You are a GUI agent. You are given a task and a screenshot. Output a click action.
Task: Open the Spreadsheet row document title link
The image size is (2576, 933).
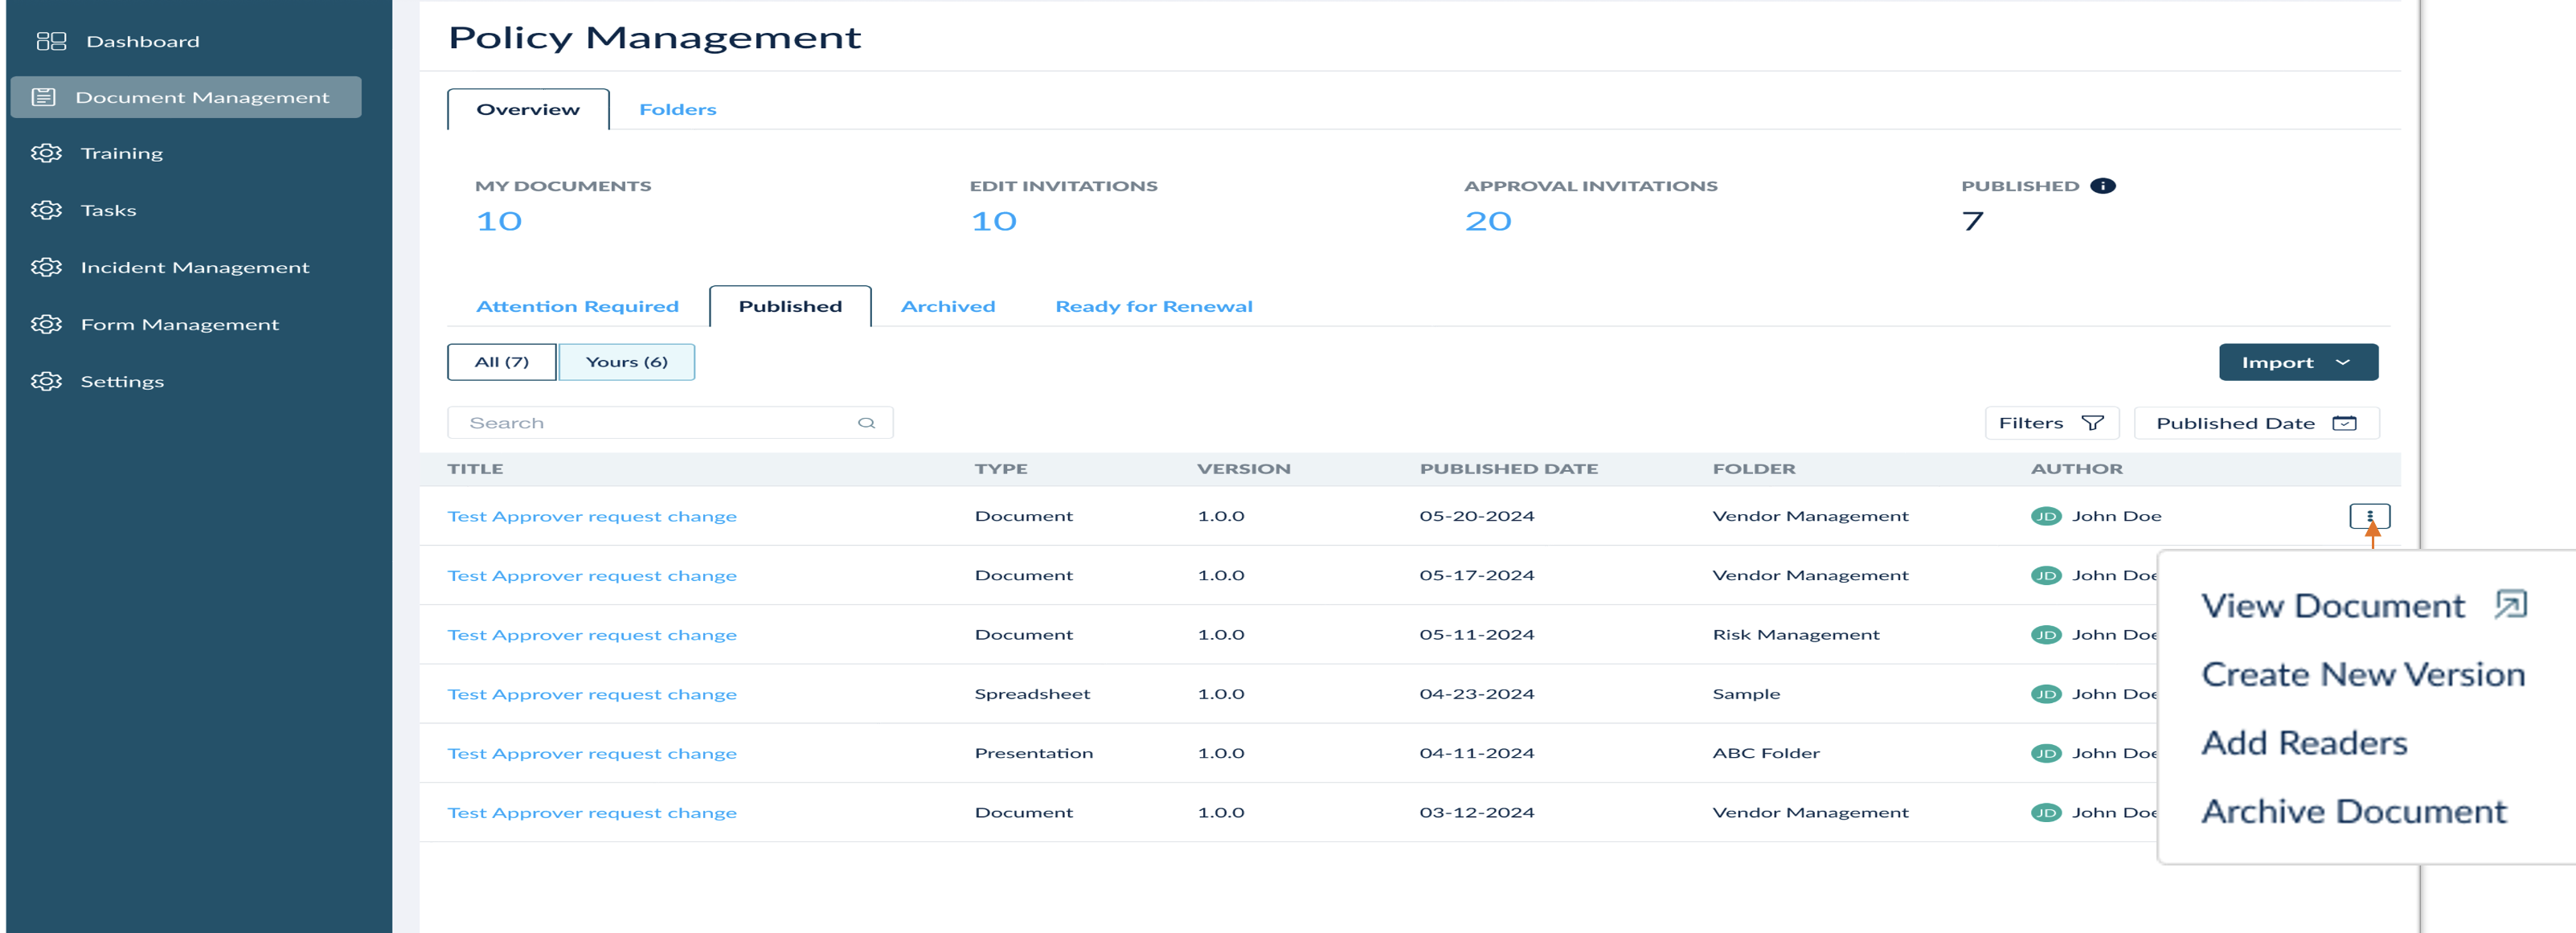[x=591, y=694]
